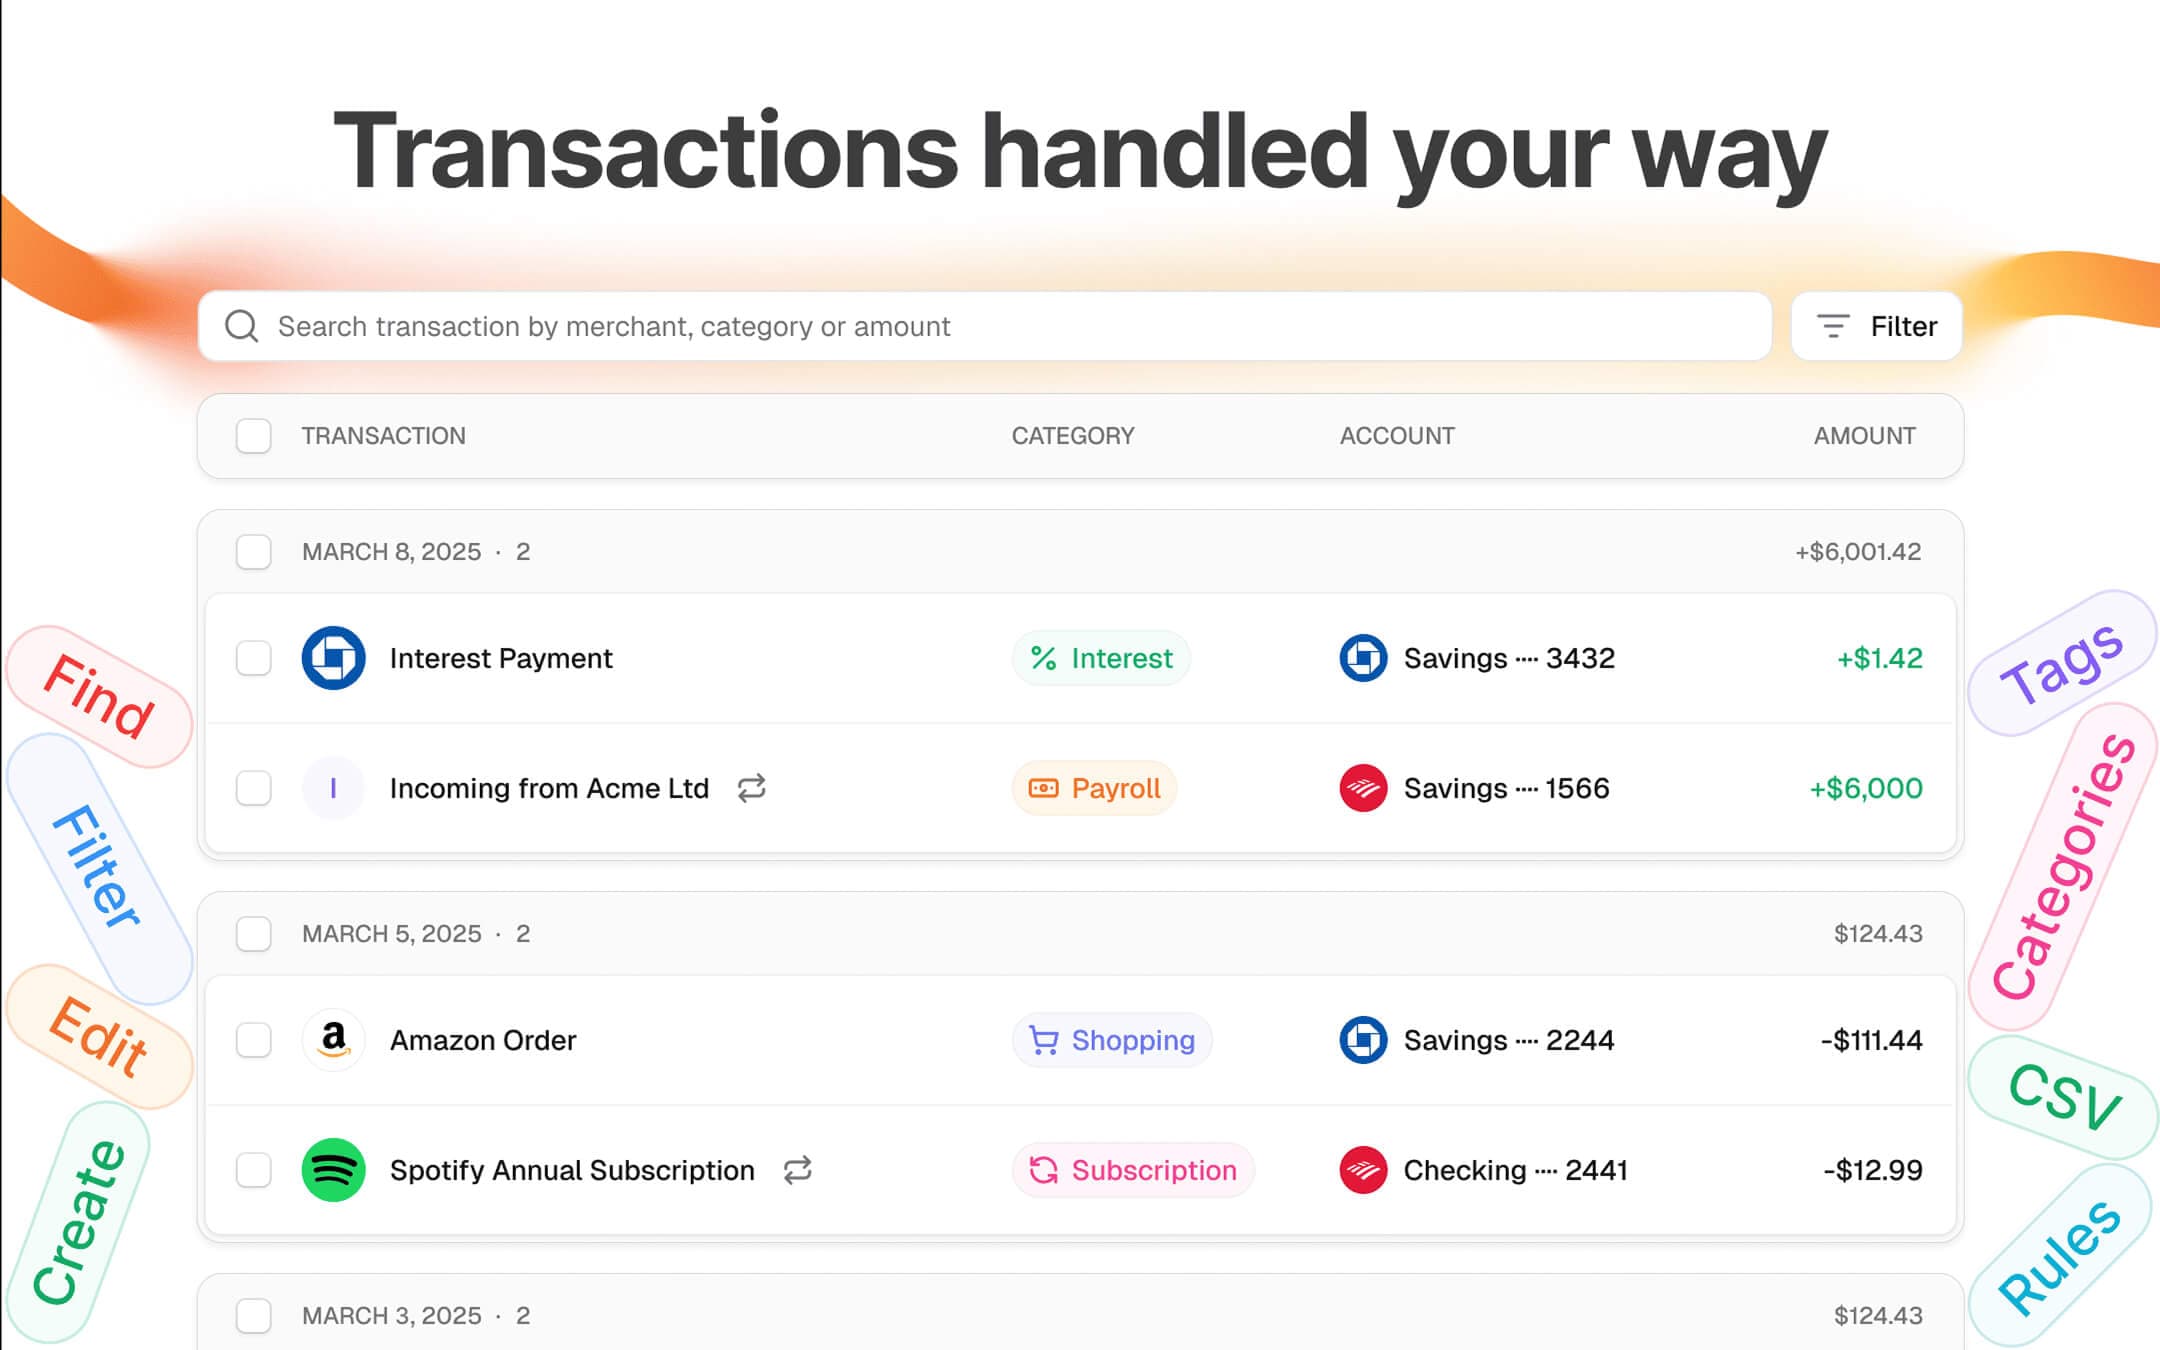Image resolution: width=2160 pixels, height=1350 pixels.
Task: Click the Subscription category badge
Action: point(1134,1170)
